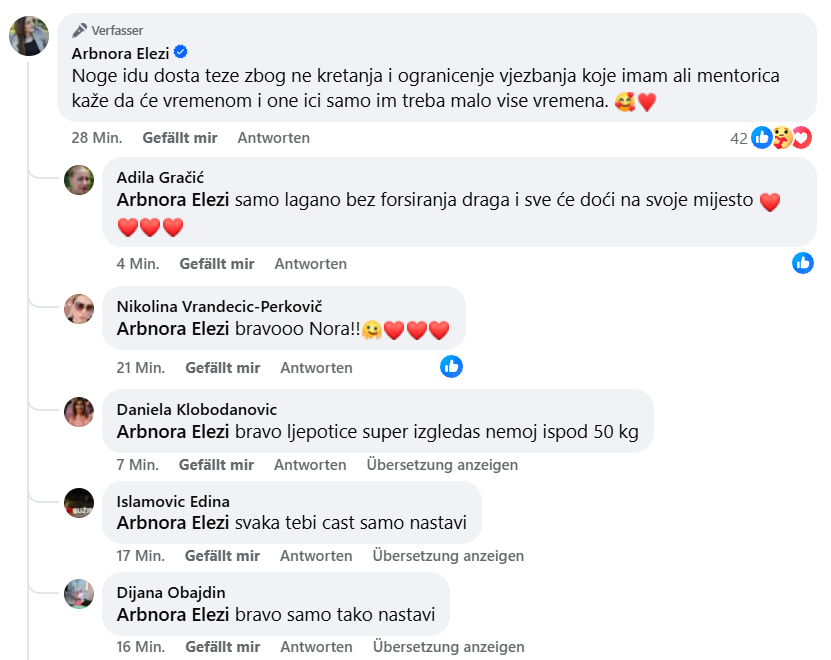
Task: Show translation for Daniela Klobodanovic's comment
Action: click(x=442, y=465)
